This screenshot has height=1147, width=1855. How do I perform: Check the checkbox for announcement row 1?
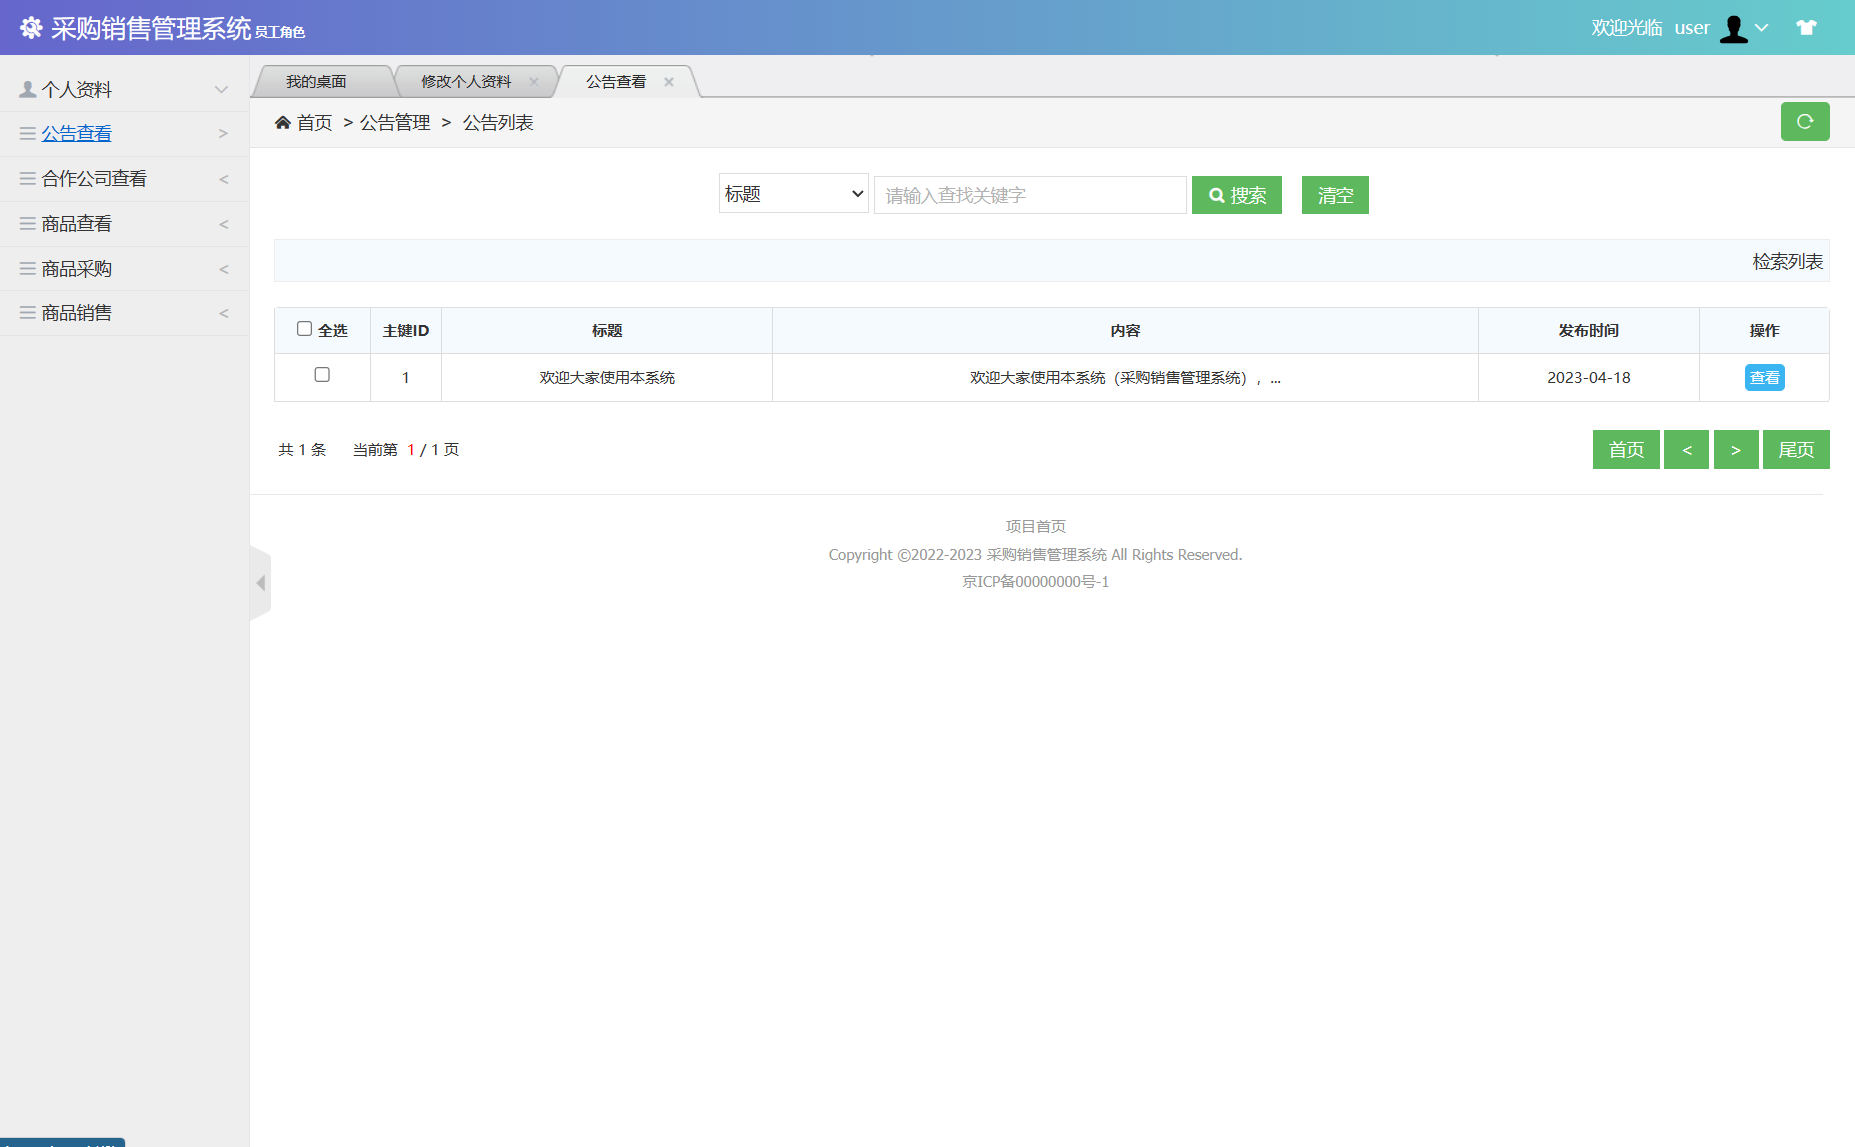(x=322, y=376)
